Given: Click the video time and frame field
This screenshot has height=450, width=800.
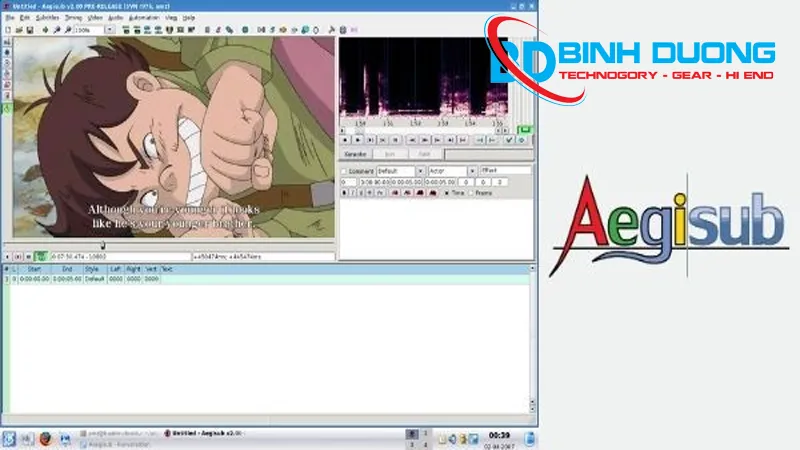Looking at the screenshot, I should 120,257.
